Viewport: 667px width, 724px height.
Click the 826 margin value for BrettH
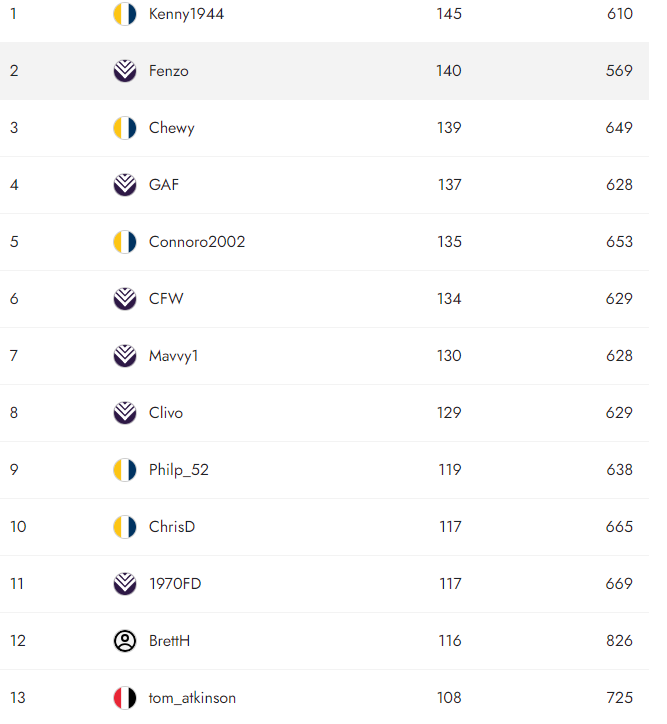click(620, 641)
